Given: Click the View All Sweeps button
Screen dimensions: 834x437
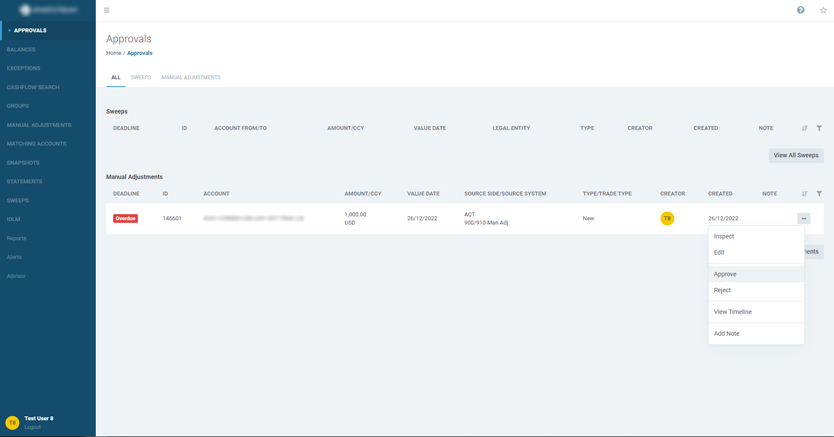Looking at the screenshot, I should pos(796,155).
